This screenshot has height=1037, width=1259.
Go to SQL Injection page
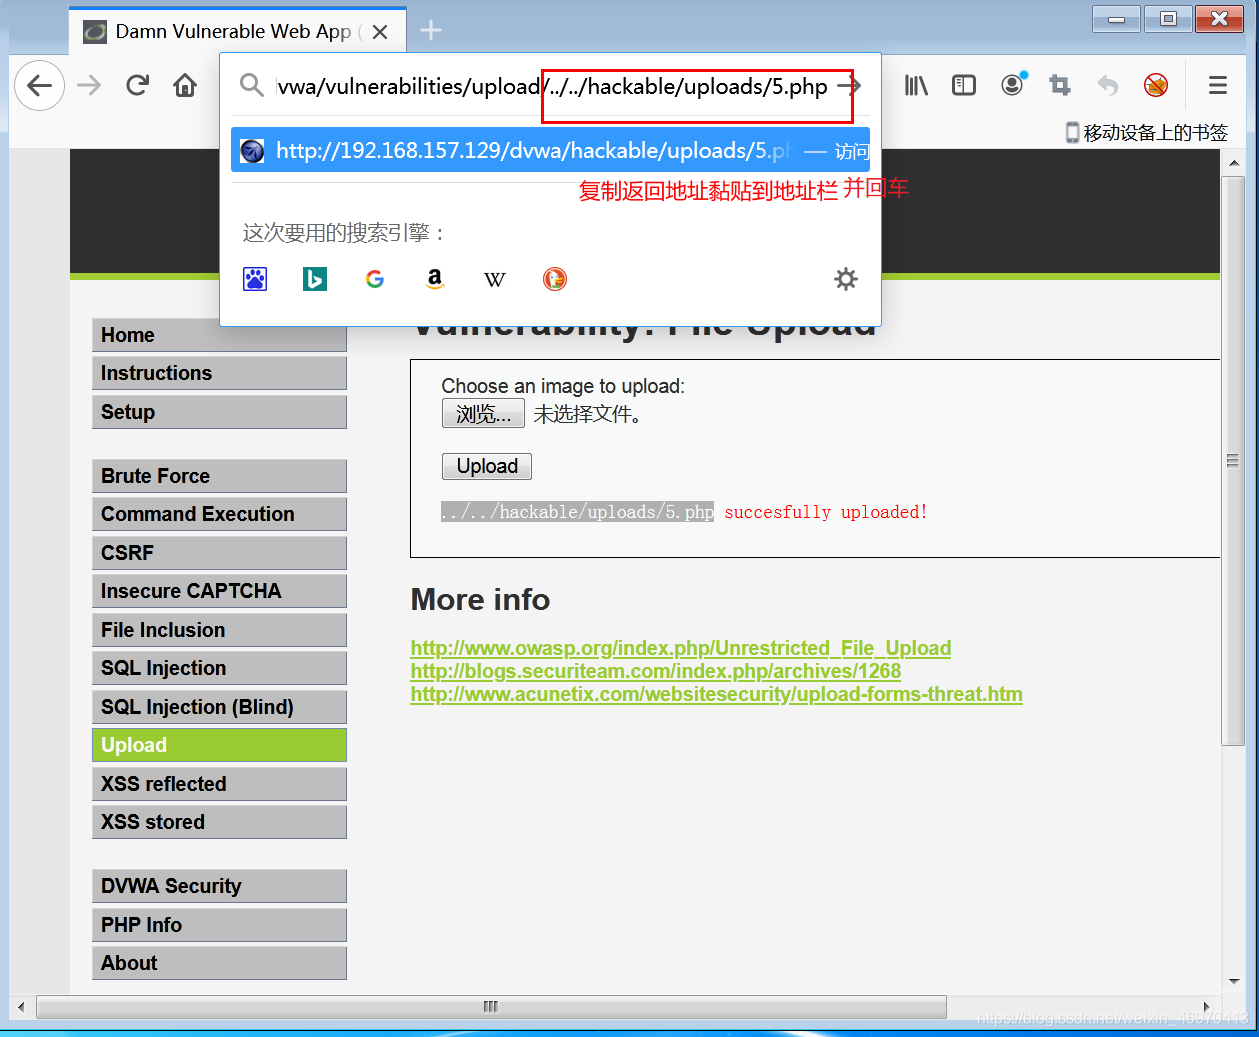tap(219, 668)
